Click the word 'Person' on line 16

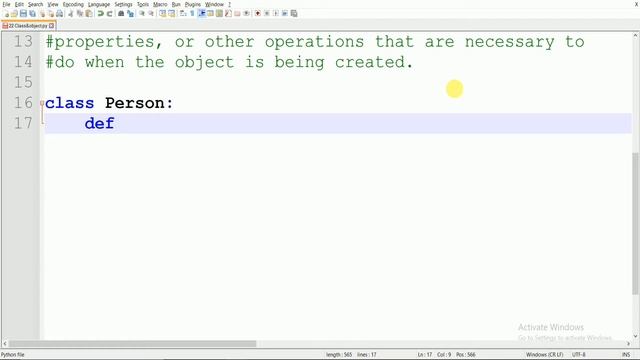coord(135,103)
